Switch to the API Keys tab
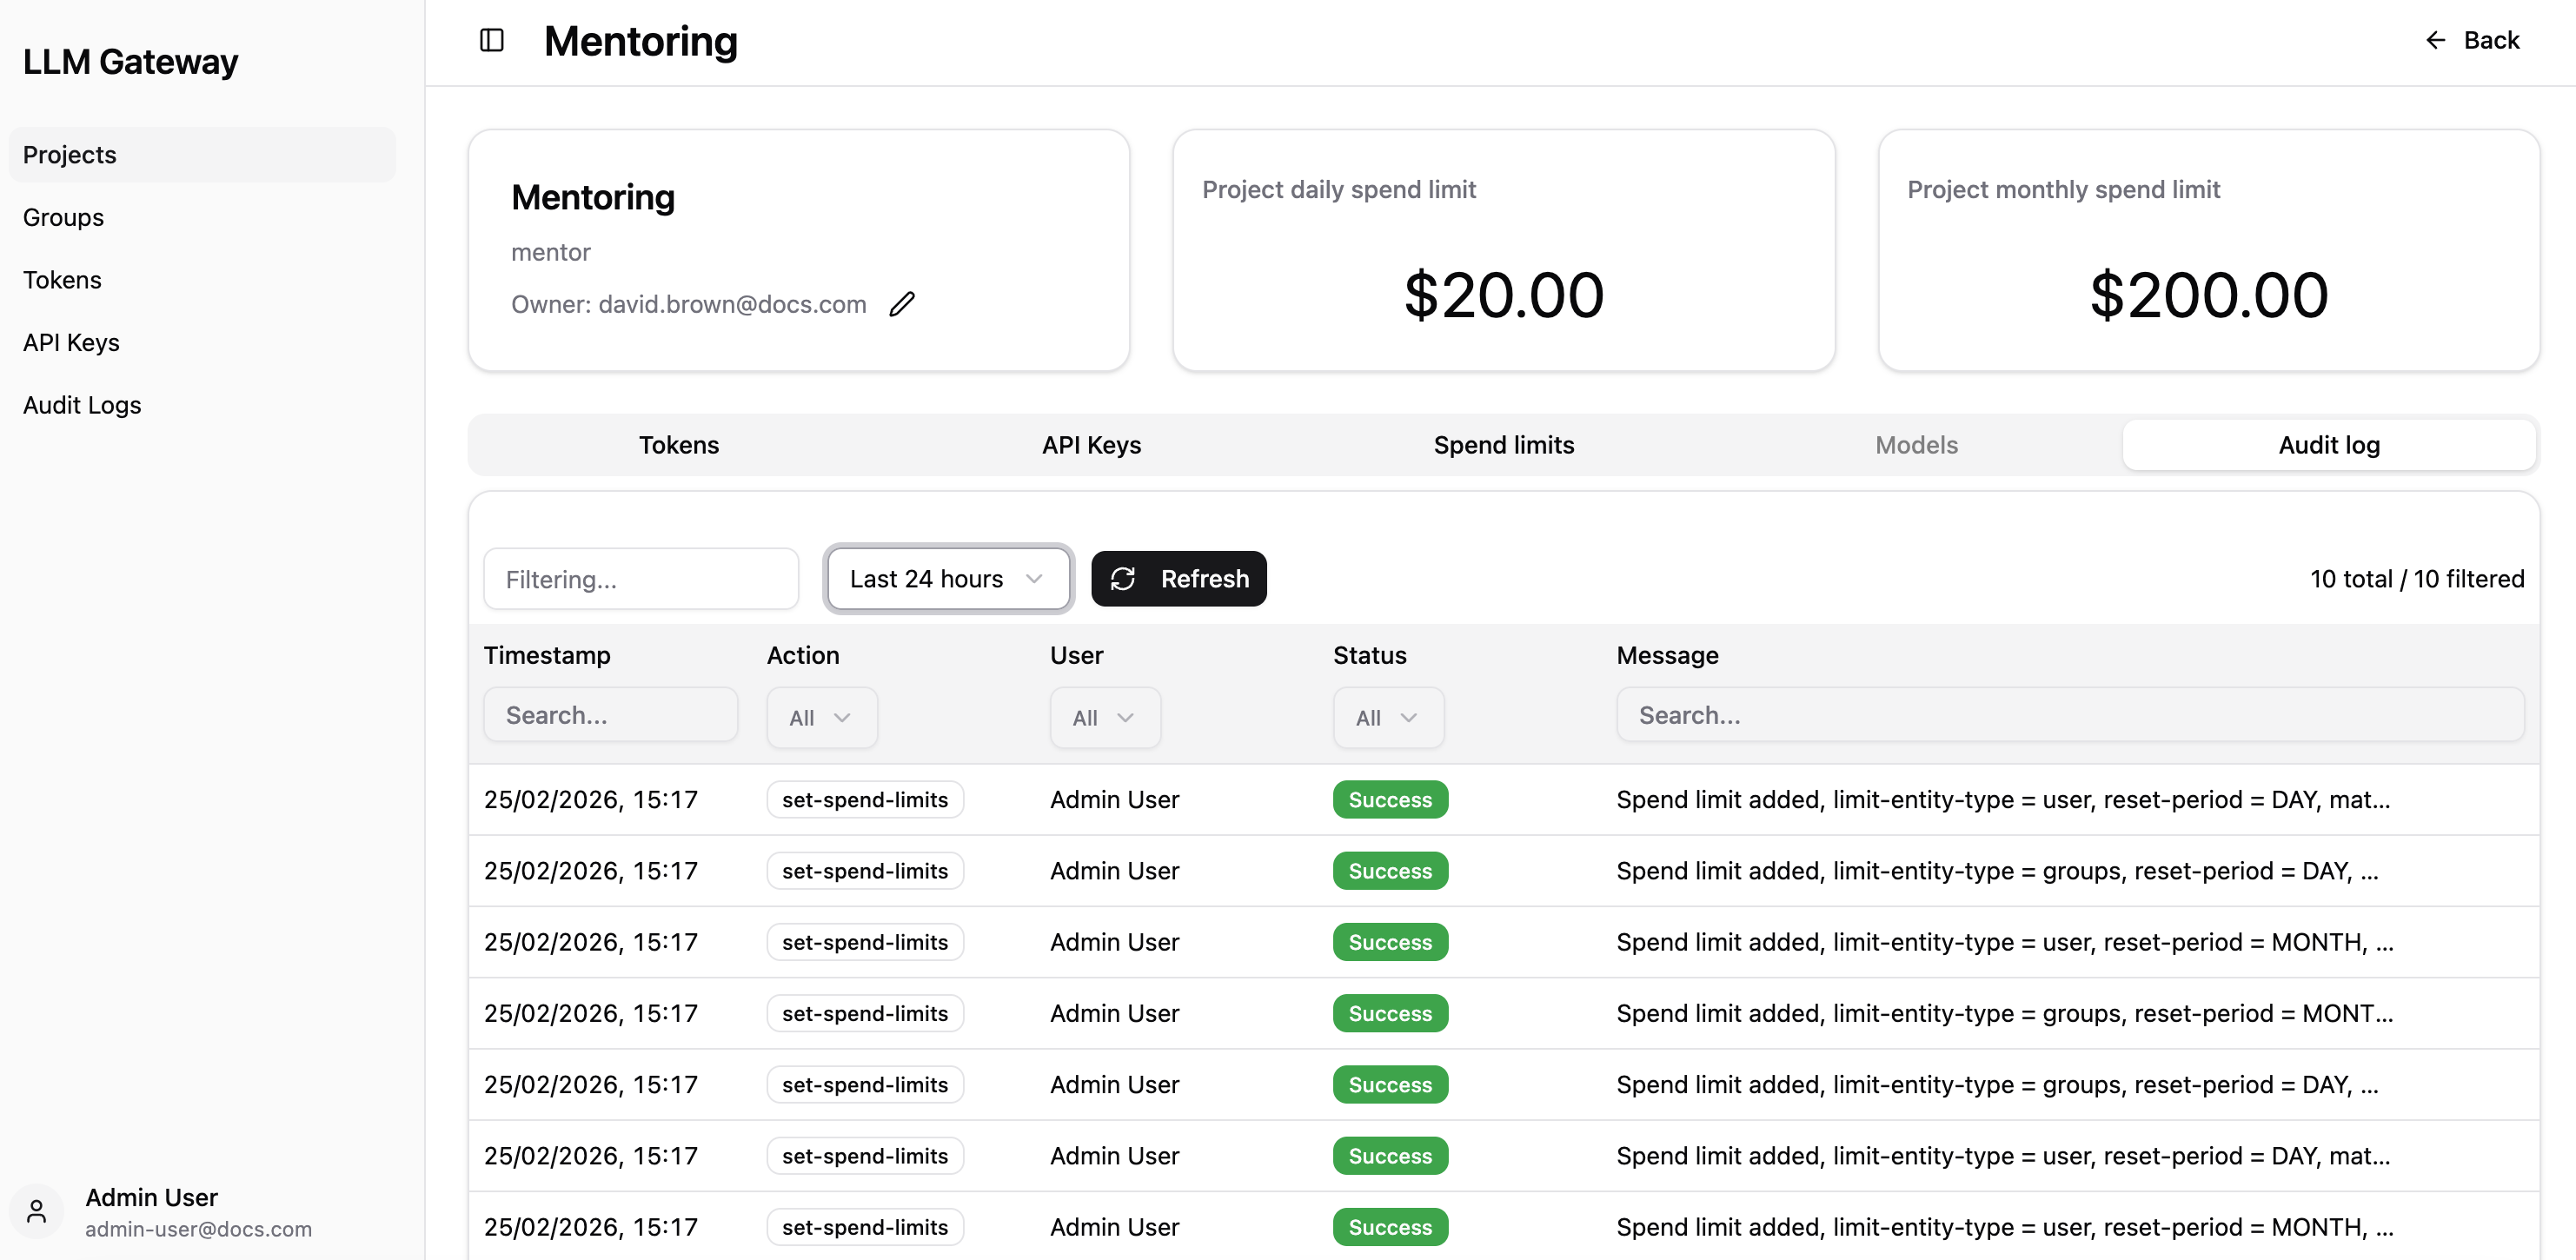 [1092, 445]
